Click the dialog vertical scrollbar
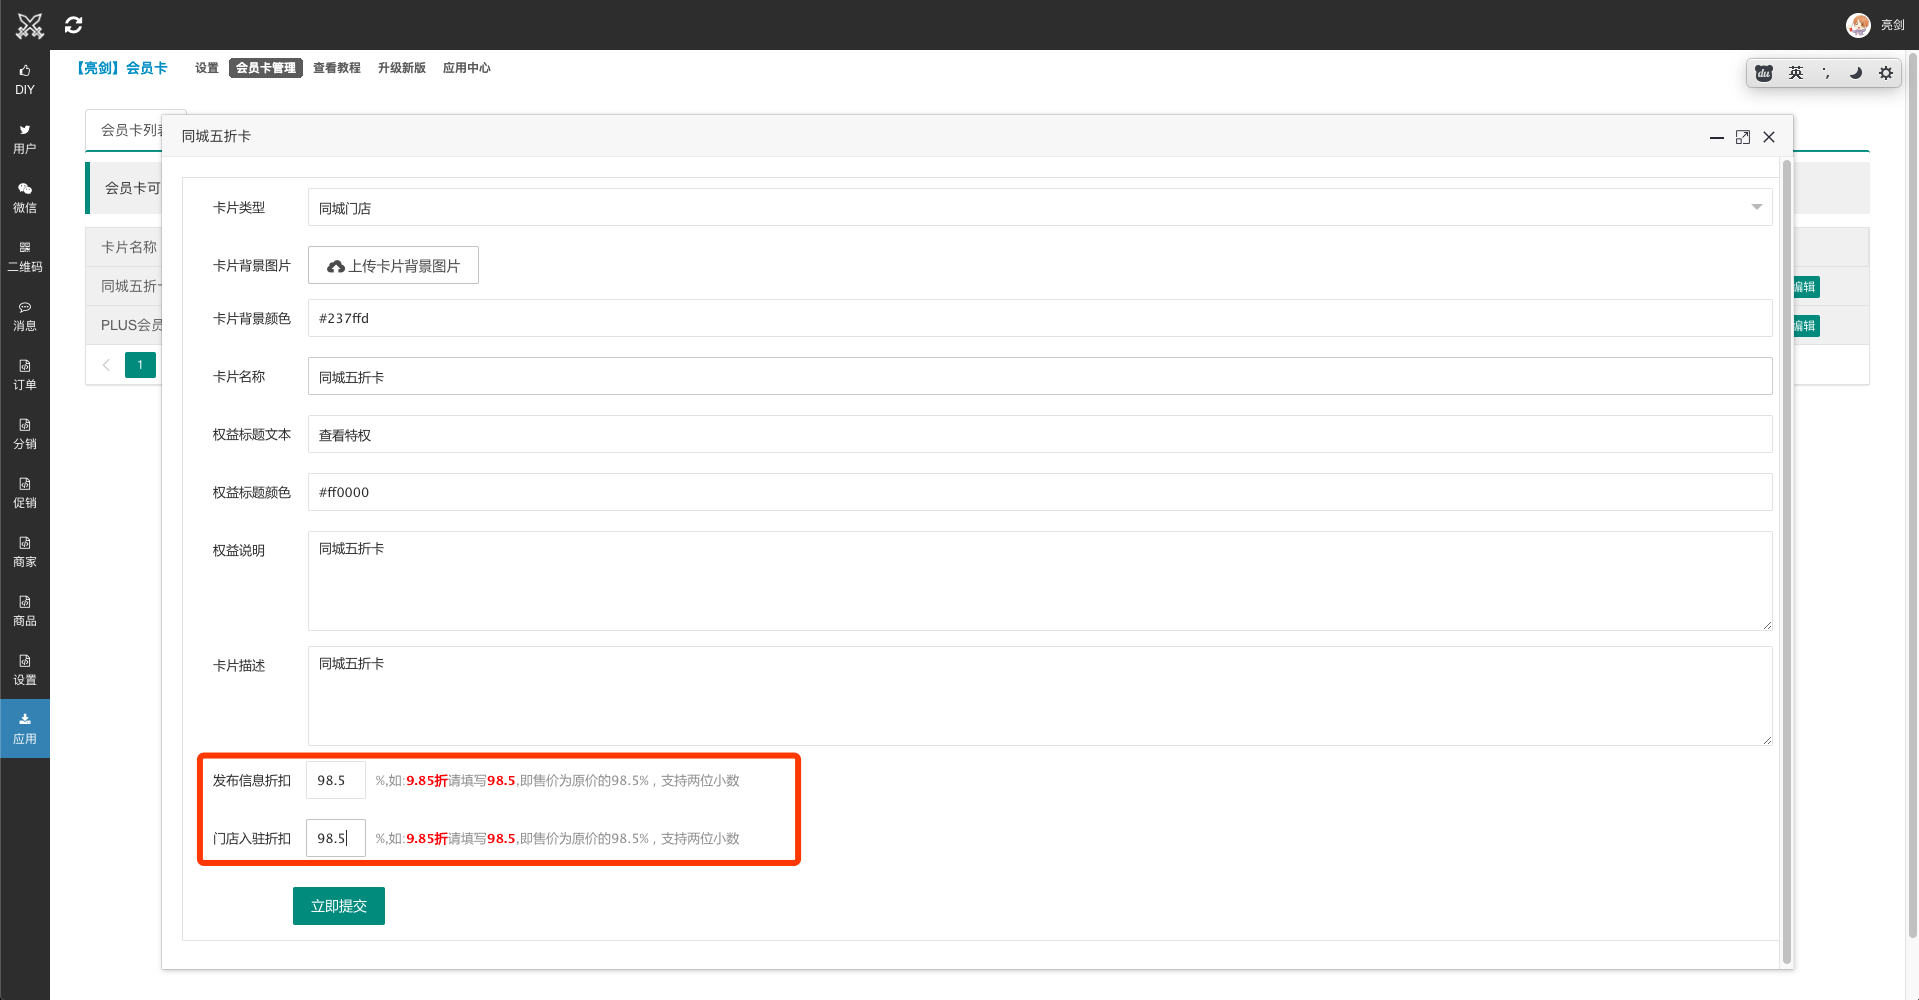This screenshot has height=1000, width=1919. pyautogui.click(x=1787, y=560)
